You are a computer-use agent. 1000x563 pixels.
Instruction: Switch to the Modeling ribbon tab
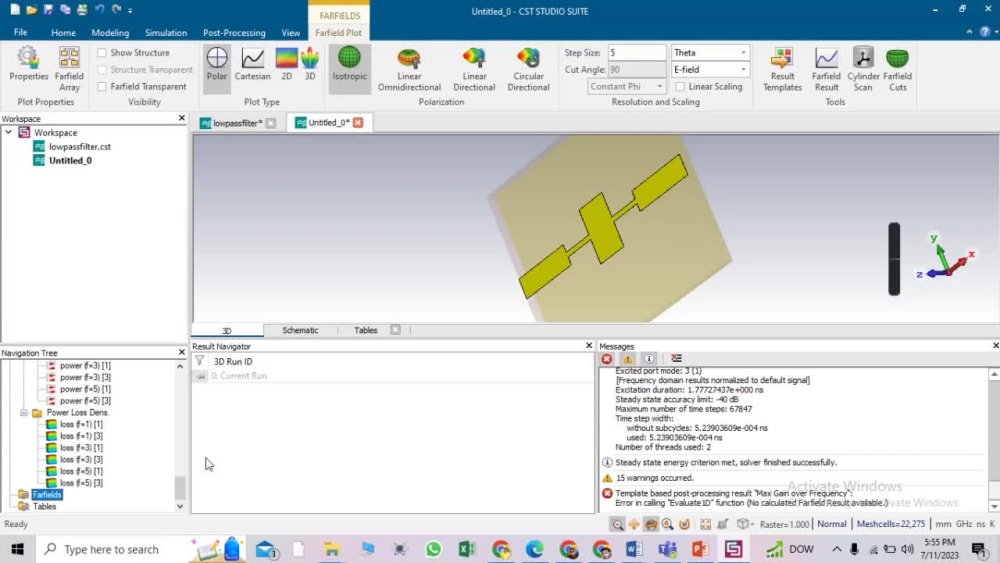coord(110,33)
